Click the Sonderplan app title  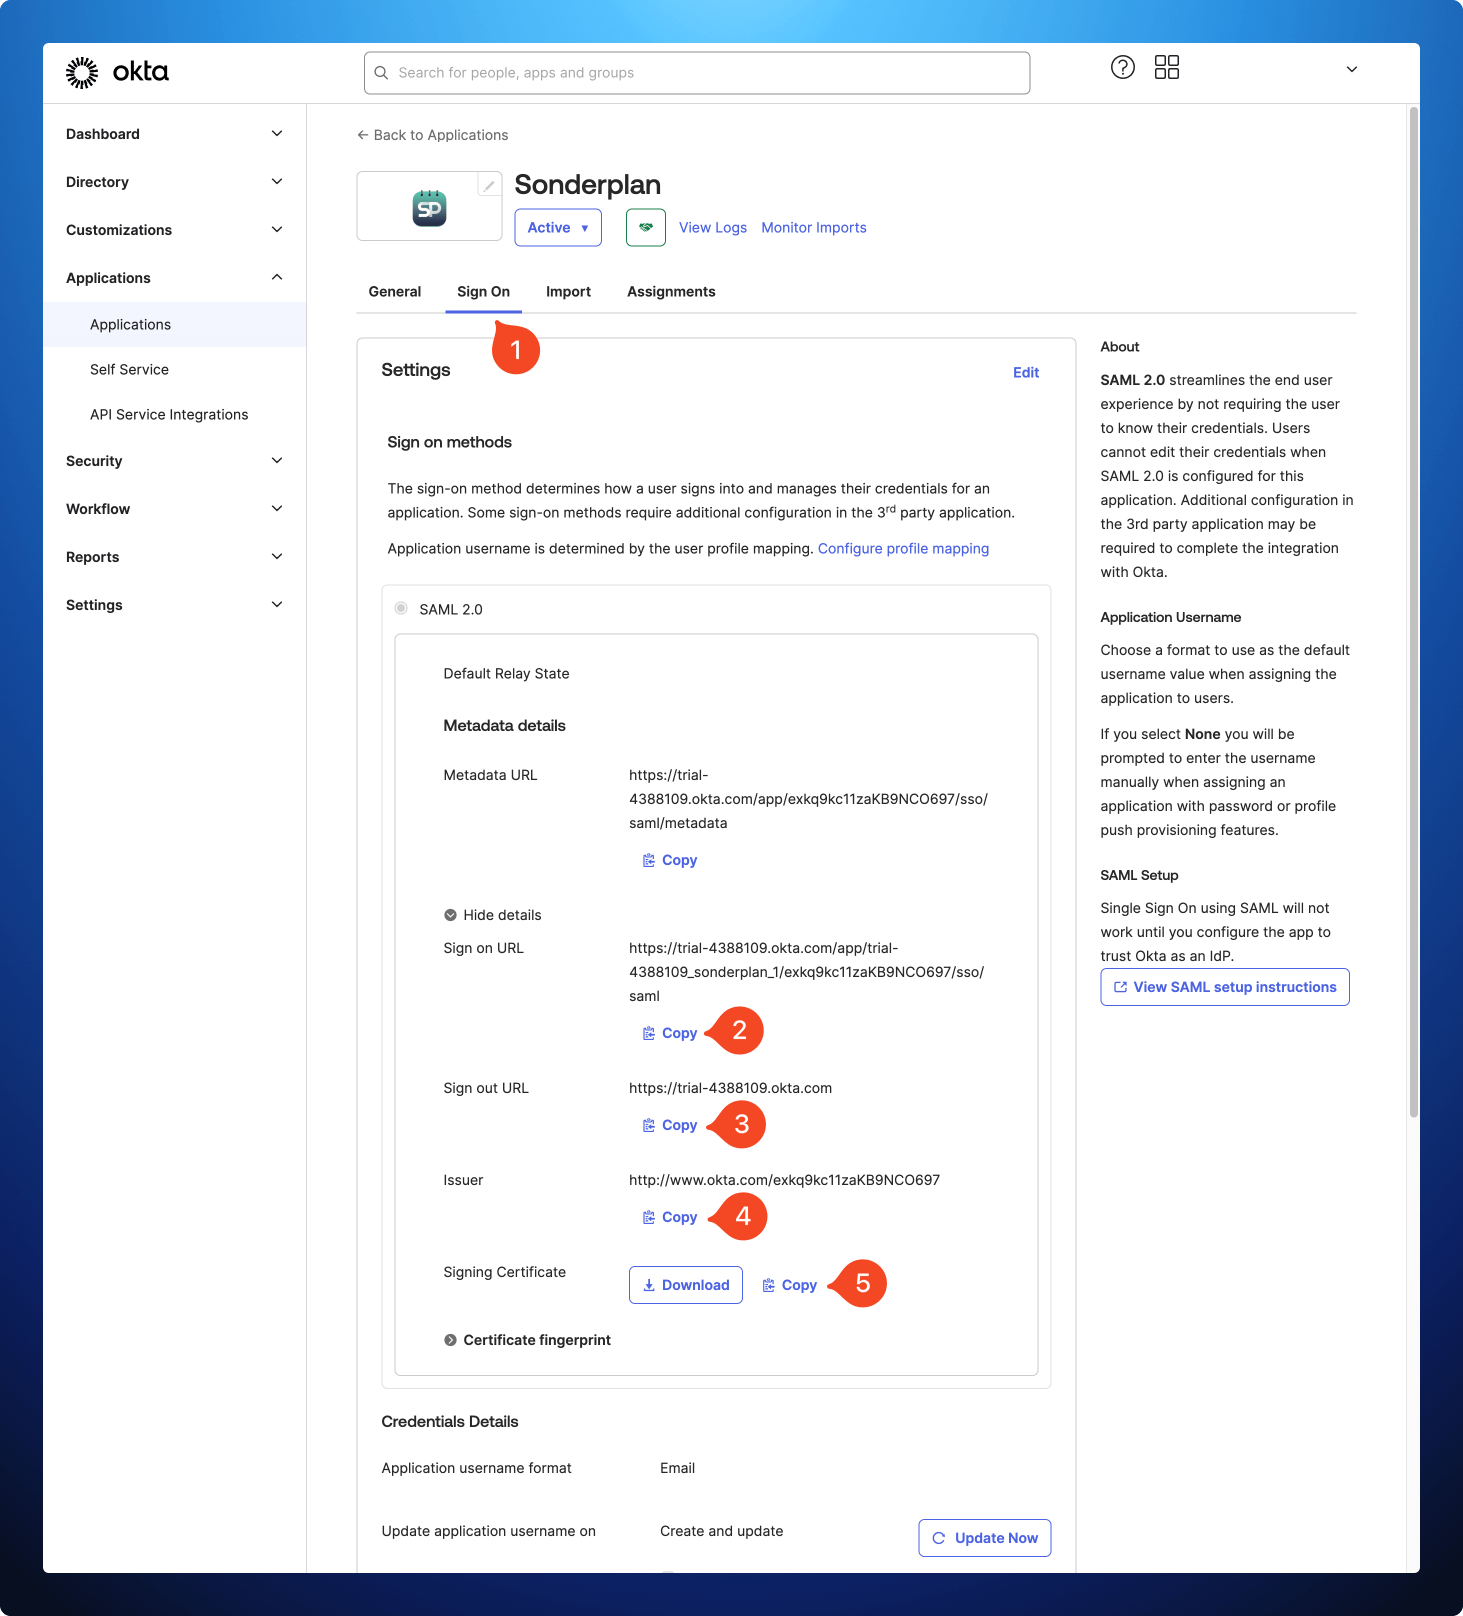click(x=587, y=185)
